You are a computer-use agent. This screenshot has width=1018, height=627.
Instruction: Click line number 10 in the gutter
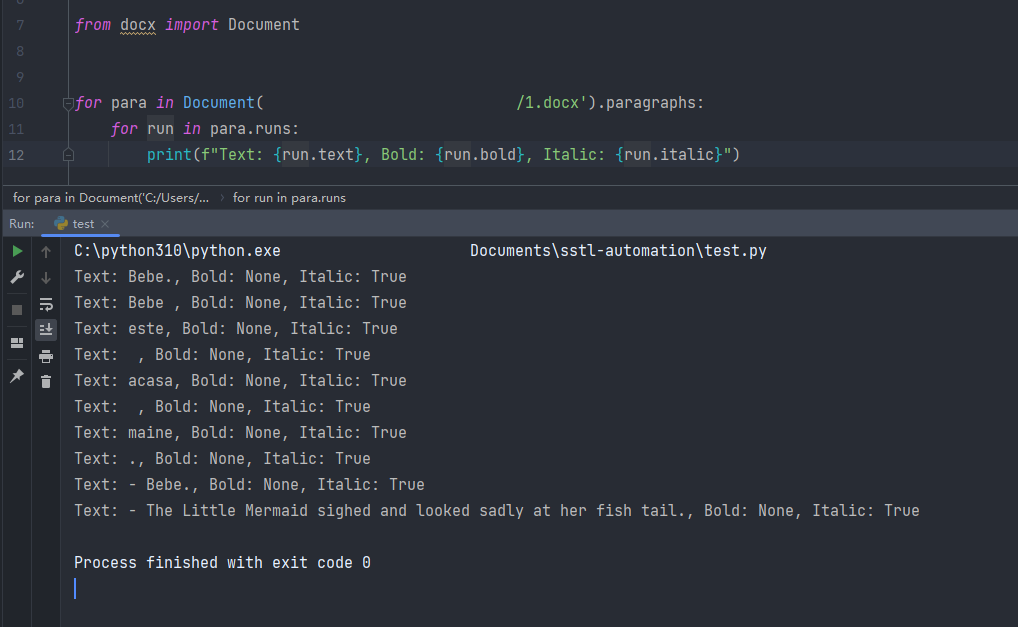click(16, 103)
